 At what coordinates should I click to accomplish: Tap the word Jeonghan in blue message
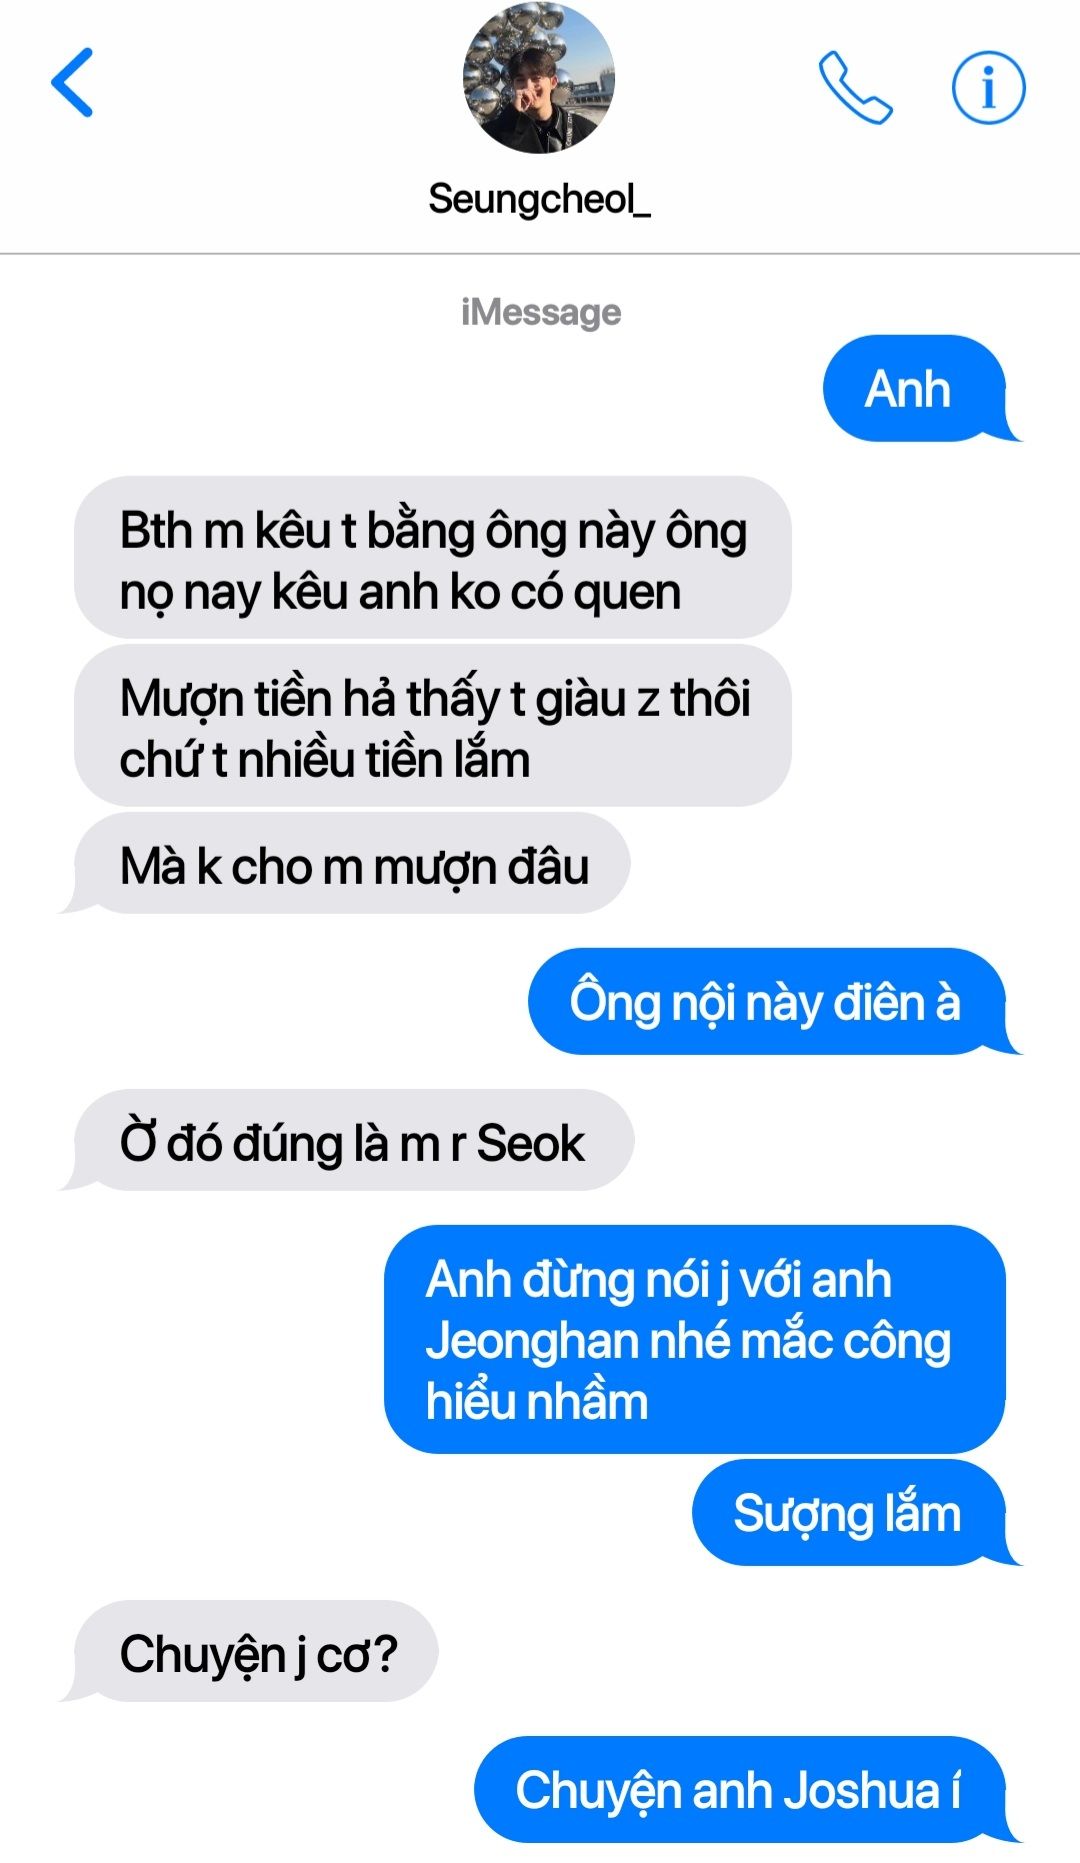point(532,1342)
